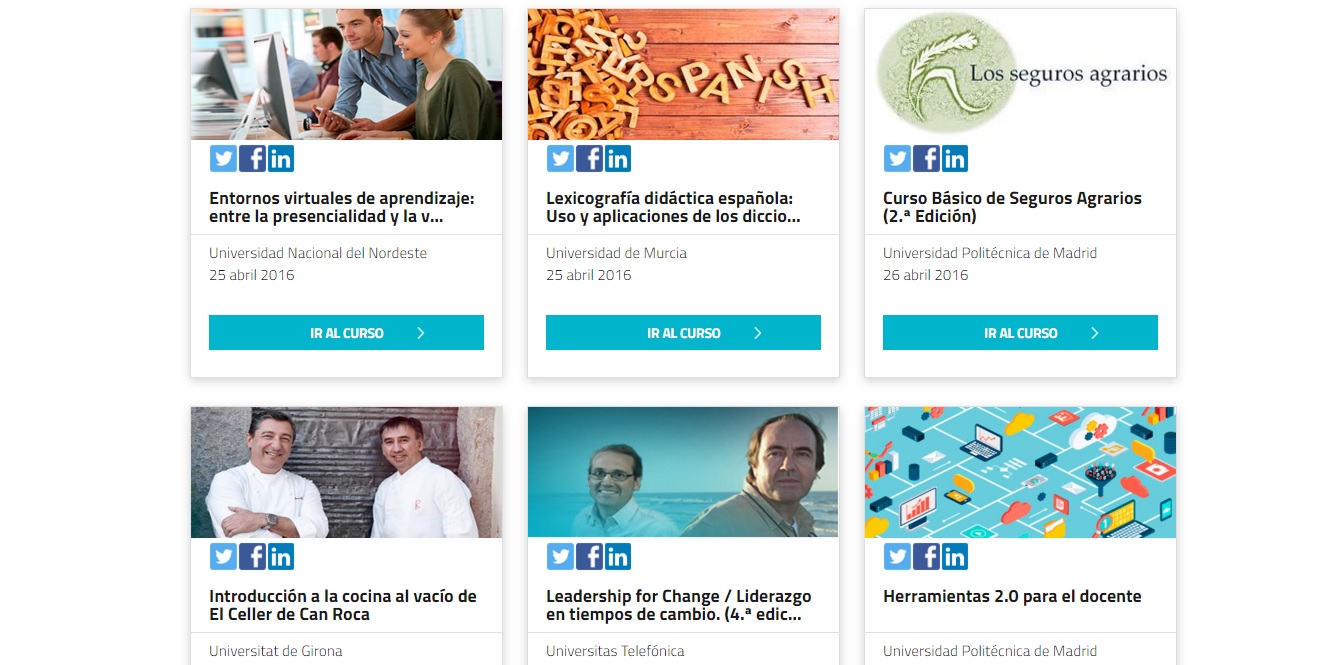Open Herramientas 2.0 para el docente title
The height and width of the screenshot is (665, 1339).
[1012, 596]
